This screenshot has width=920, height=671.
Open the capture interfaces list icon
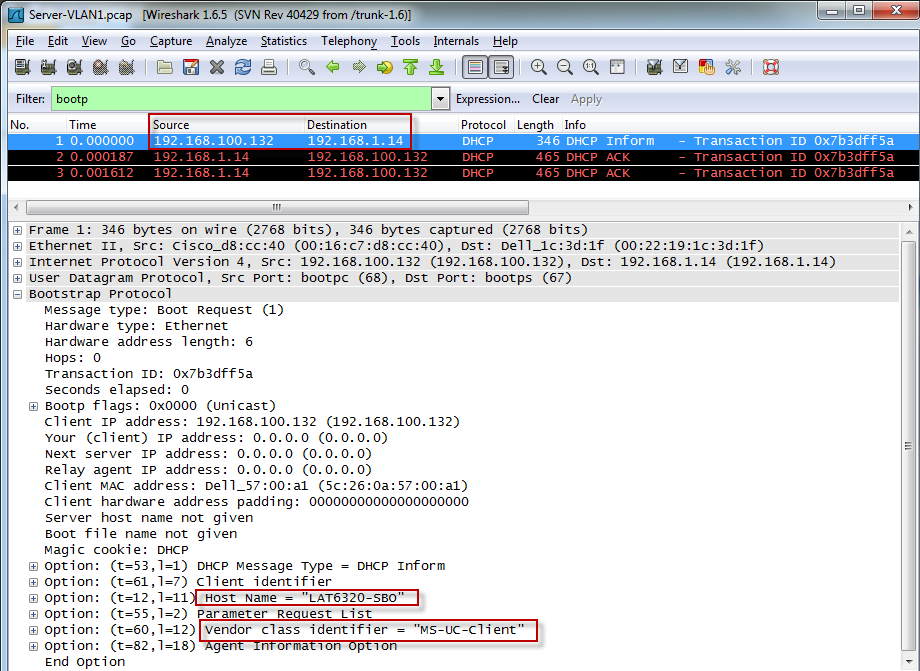[x=22, y=67]
